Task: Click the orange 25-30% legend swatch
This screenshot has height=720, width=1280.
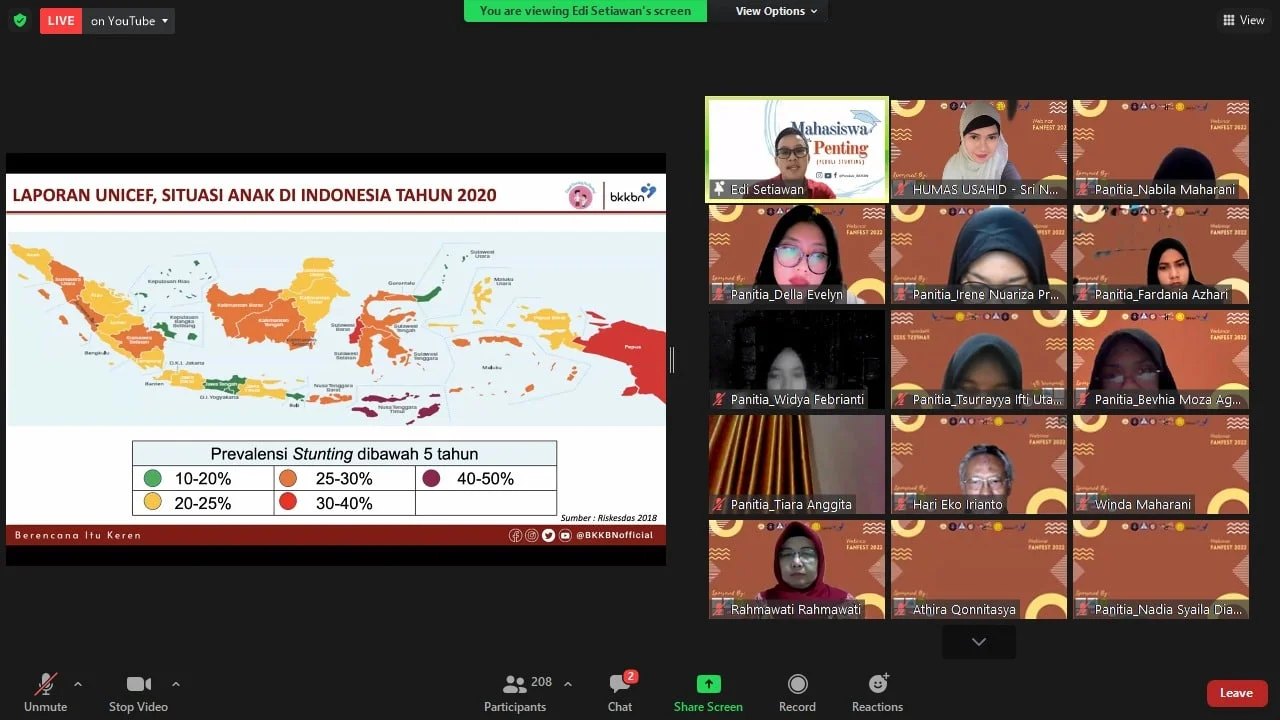Action: (288, 478)
